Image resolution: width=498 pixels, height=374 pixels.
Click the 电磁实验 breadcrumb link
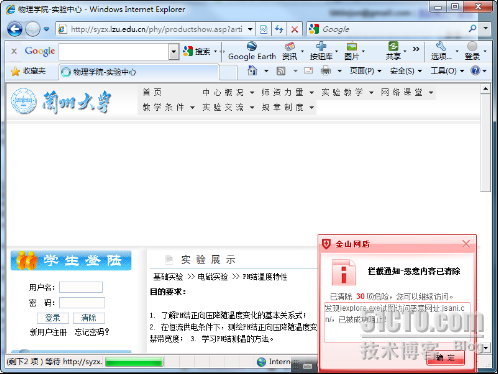pyautogui.click(x=213, y=277)
